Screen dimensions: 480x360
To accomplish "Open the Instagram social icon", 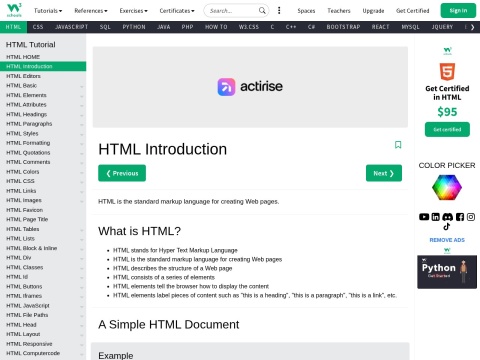I will click(471, 217).
